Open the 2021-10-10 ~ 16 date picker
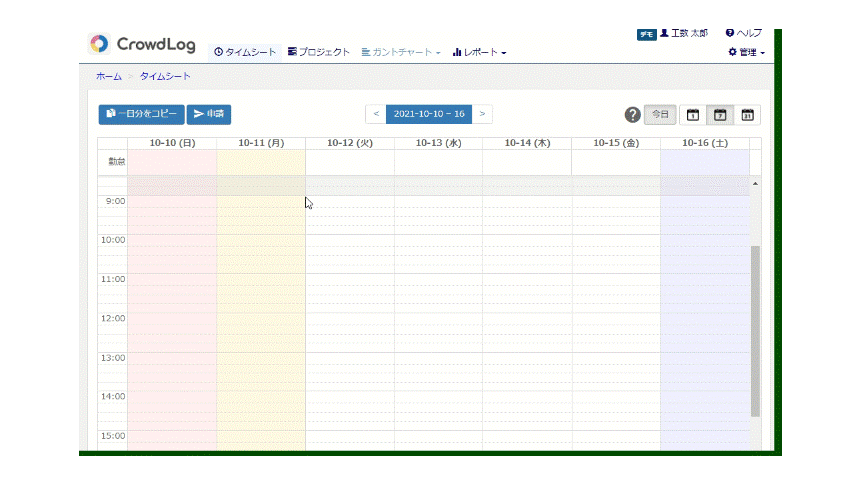This screenshot has height=480, width=853. (429, 114)
